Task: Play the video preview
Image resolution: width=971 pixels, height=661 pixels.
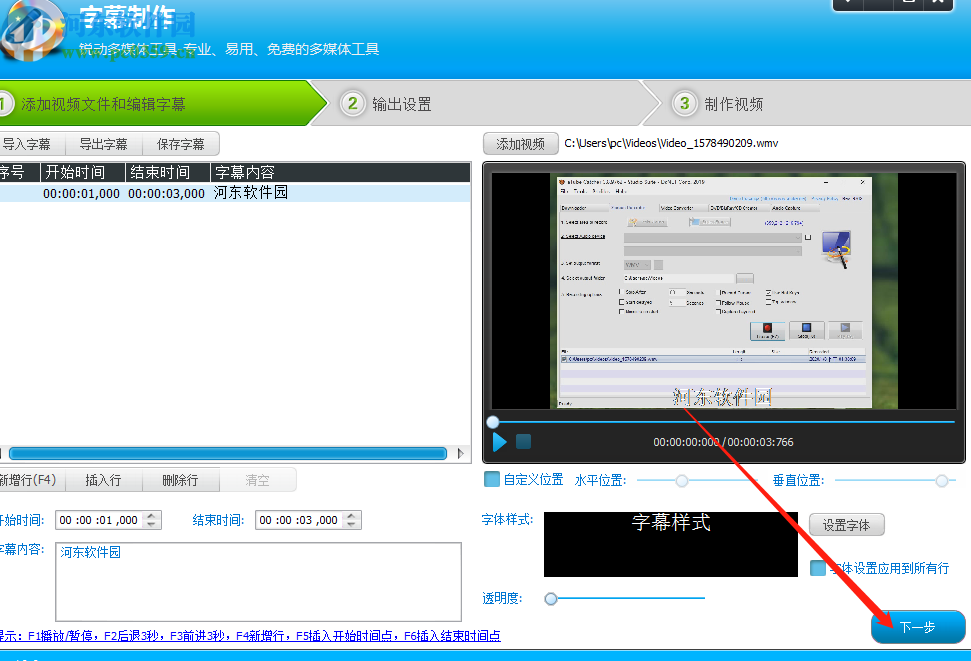Action: pyautogui.click(x=499, y=442)
